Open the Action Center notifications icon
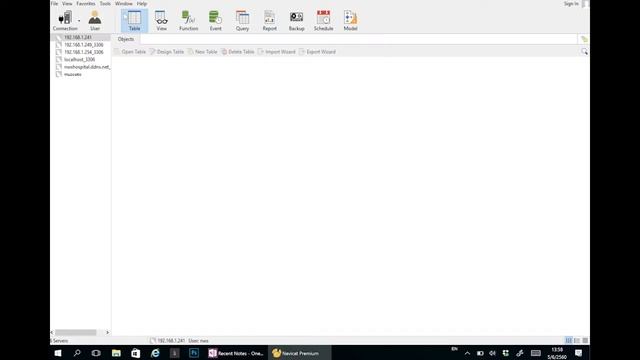The width and height of the screenshot is (640, 360). pyautogui.click(x=578, y=353)
